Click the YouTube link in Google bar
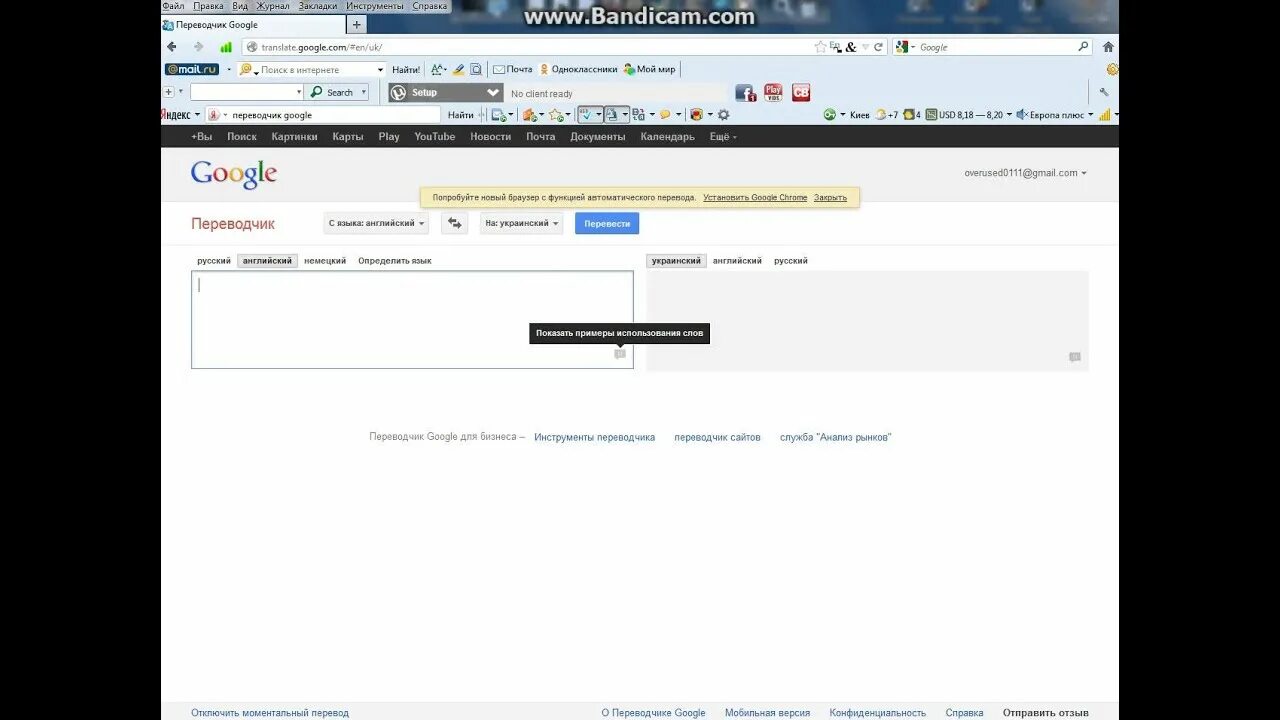Image resolution: width=1280 pixels, height=720 pixels. tap(435, 137)
